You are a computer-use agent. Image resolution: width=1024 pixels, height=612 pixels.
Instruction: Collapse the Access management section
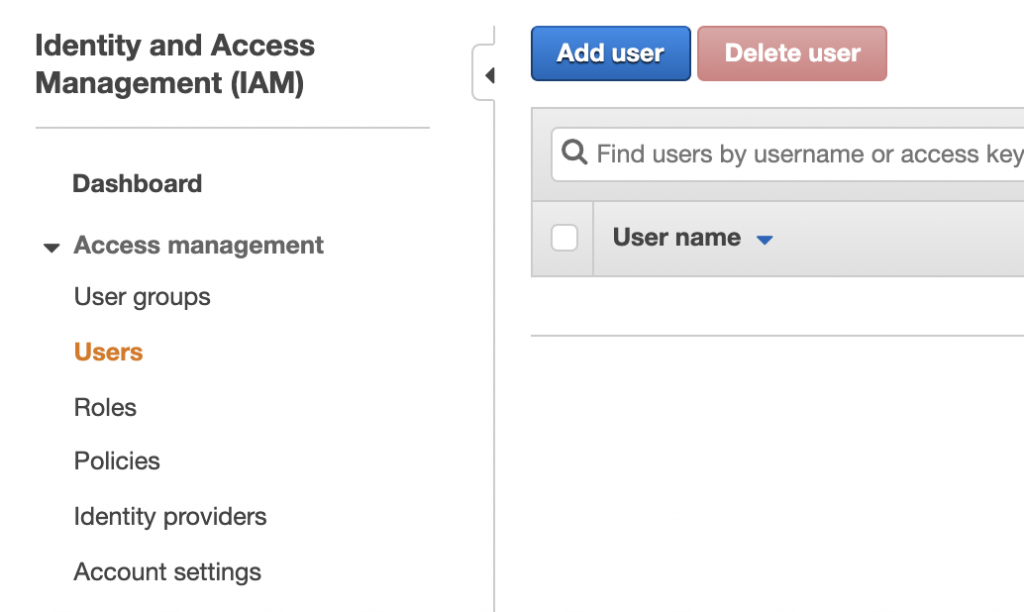point(51,245)
